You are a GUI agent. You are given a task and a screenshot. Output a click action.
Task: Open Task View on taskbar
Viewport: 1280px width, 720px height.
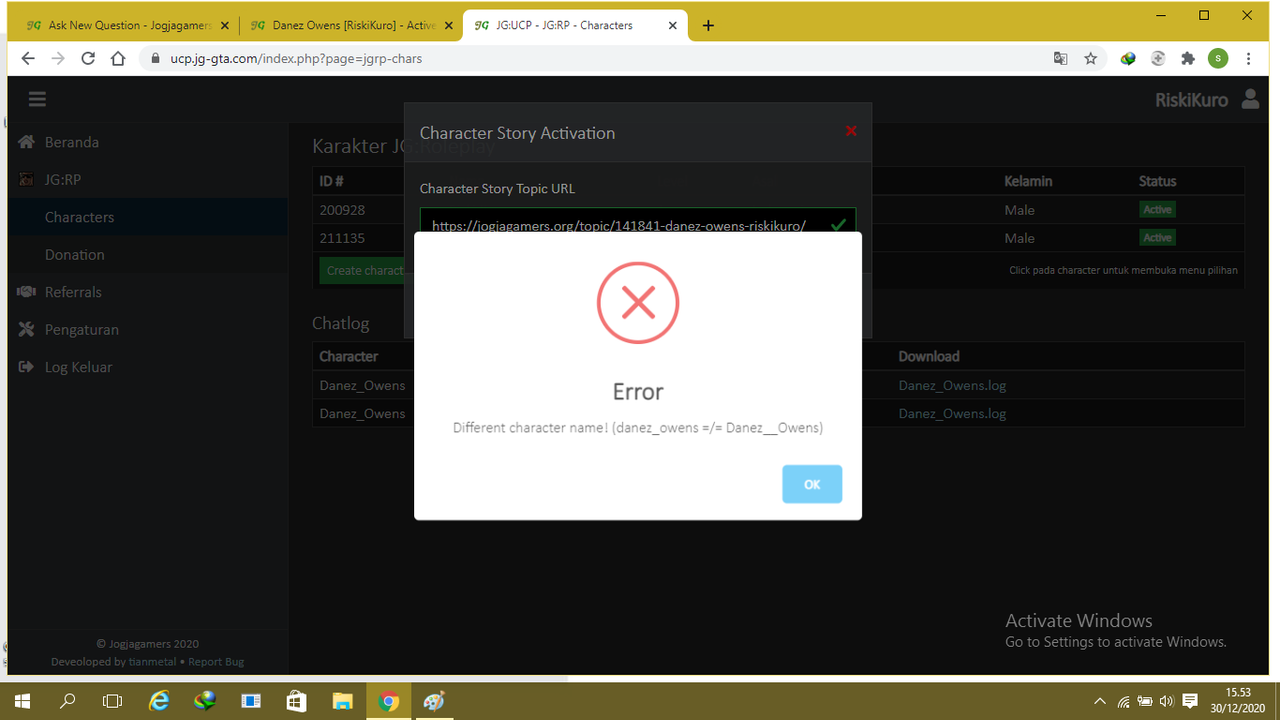(113, 701)
